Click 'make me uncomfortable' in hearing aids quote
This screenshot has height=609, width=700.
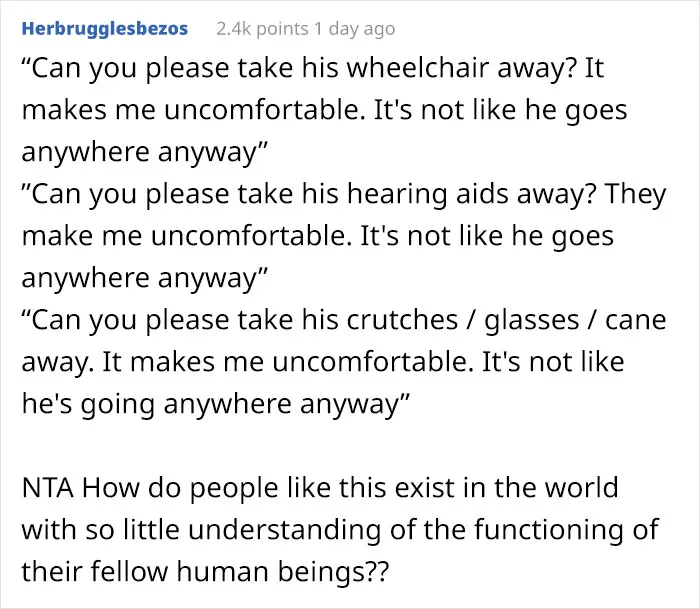[186, 236]
